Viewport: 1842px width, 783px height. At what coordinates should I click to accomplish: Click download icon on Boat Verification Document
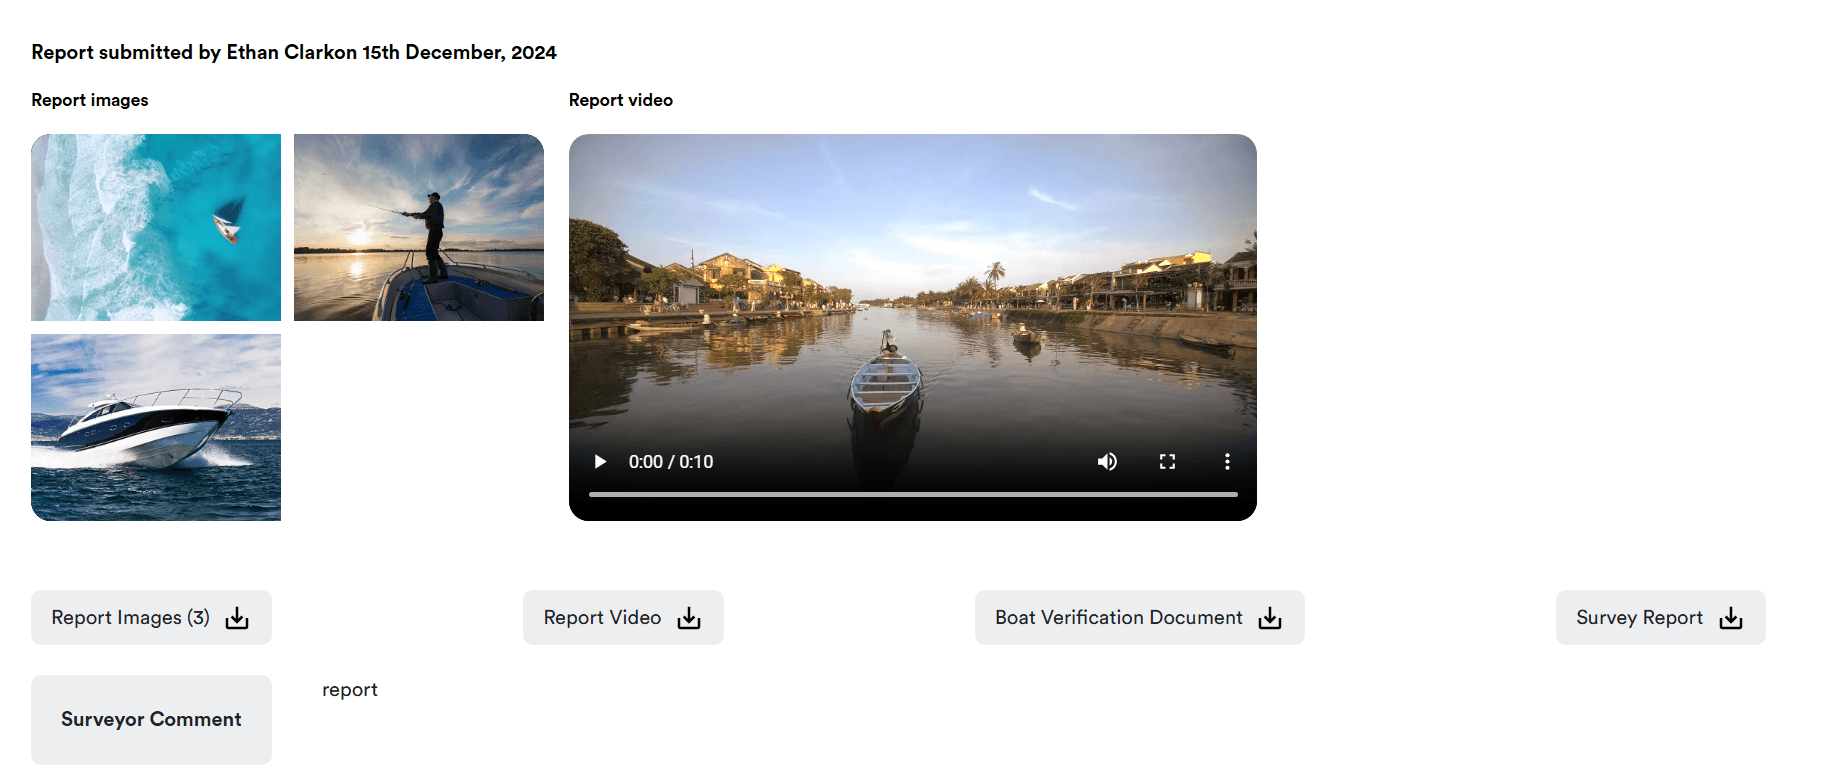tap(1270, 618)
